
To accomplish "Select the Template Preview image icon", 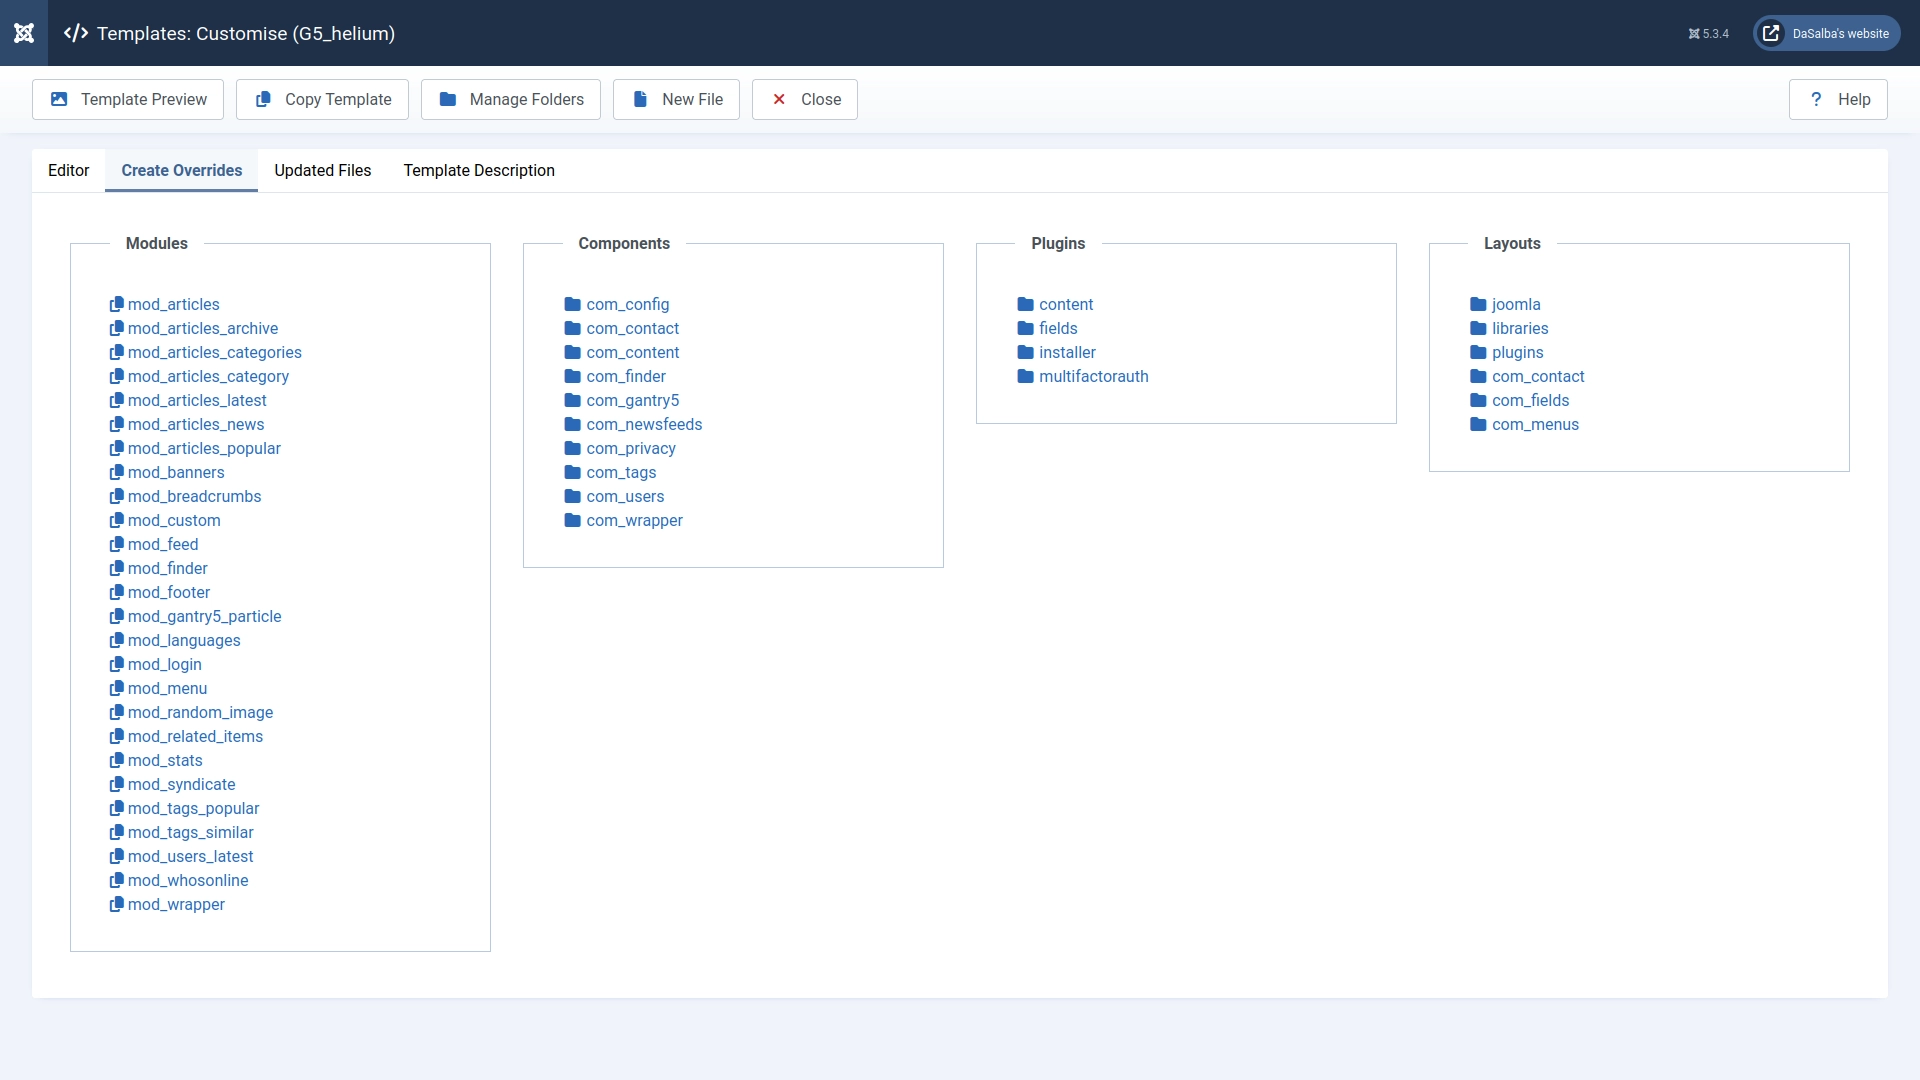I will (59, 99).
